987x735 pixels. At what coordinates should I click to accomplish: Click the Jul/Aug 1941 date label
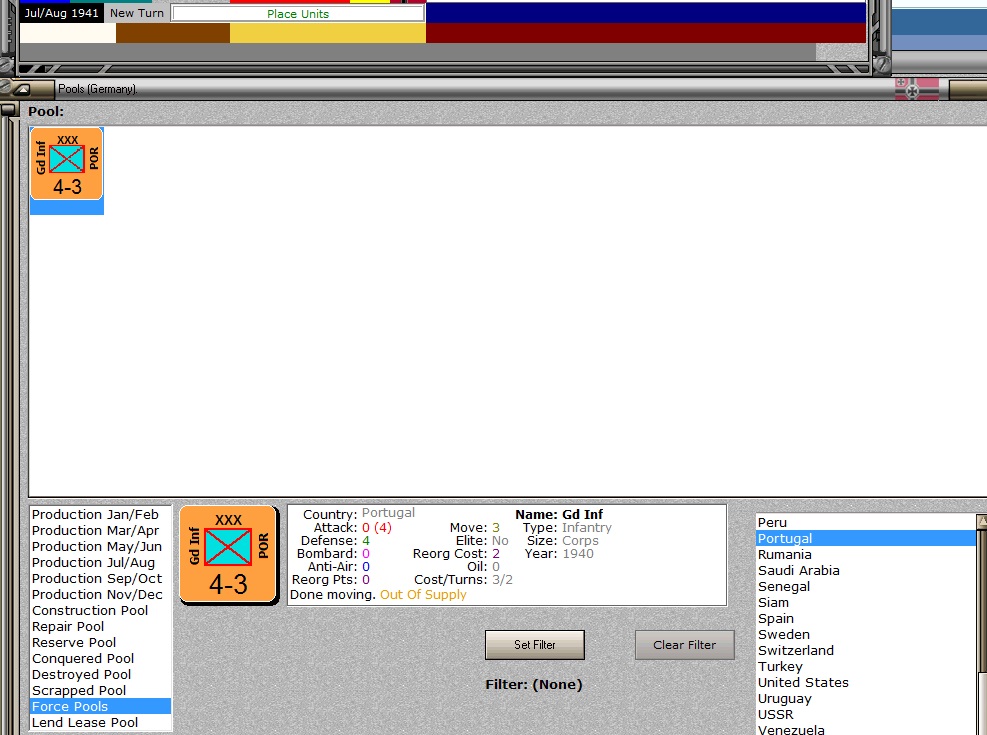[61, 13]
